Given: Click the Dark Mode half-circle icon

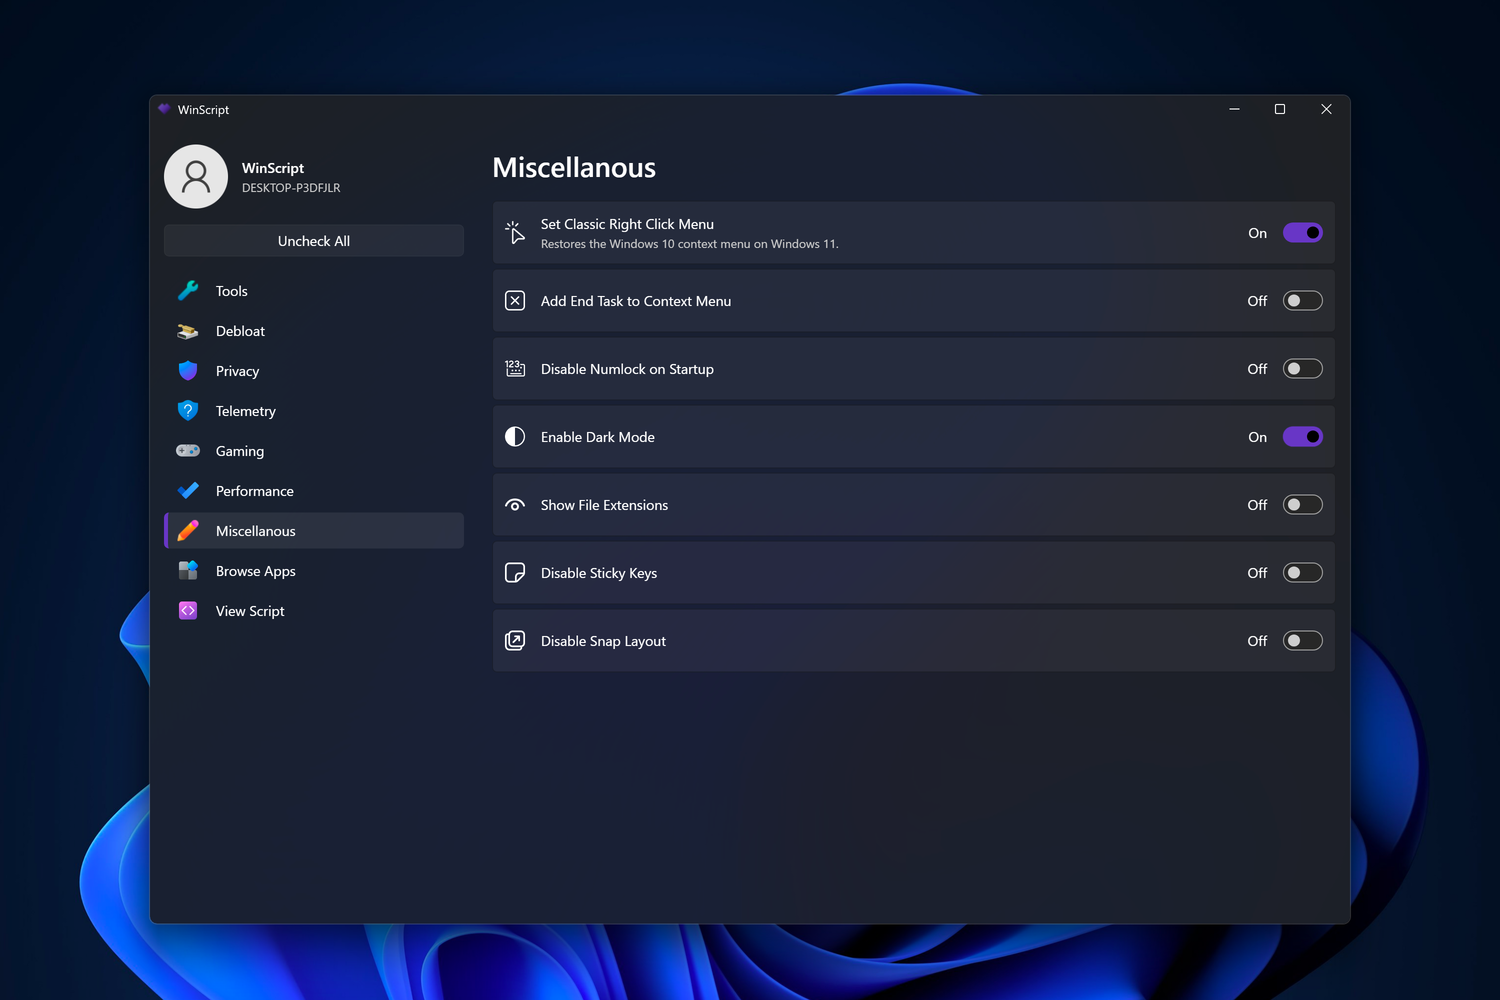Looking at the screenshot, I should coord(515,437).
